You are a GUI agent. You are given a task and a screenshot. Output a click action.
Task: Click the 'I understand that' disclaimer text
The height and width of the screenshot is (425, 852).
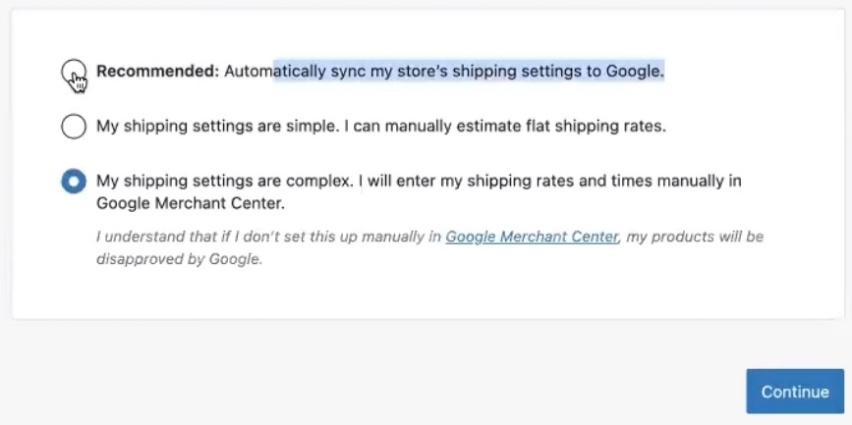150,237
